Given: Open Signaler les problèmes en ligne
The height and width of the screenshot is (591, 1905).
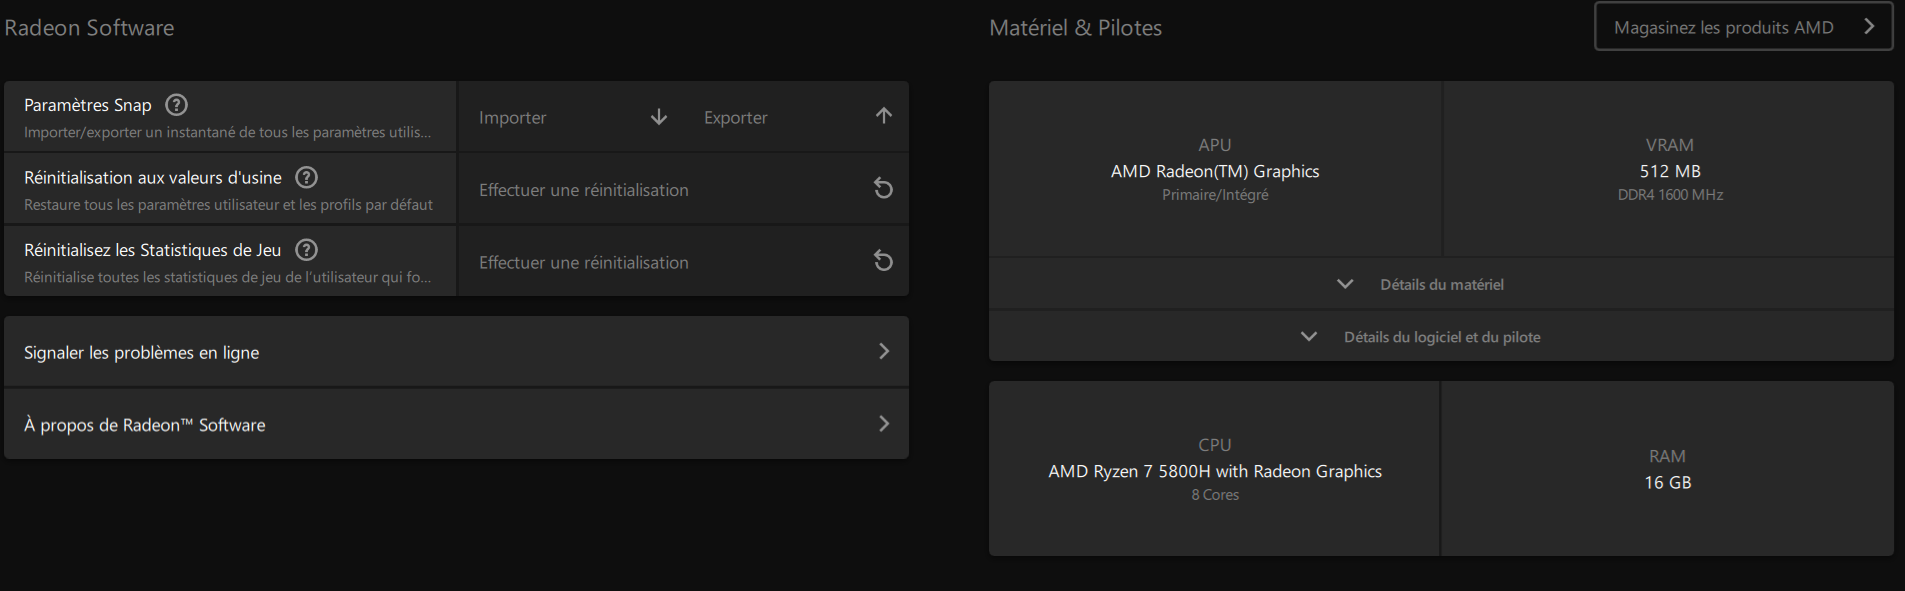Looking at the screenshot, I should [456, 352].
